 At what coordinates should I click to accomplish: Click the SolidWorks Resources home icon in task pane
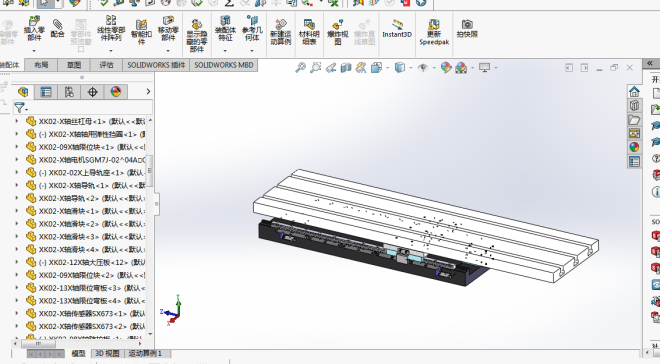click(x=634, y=91)
